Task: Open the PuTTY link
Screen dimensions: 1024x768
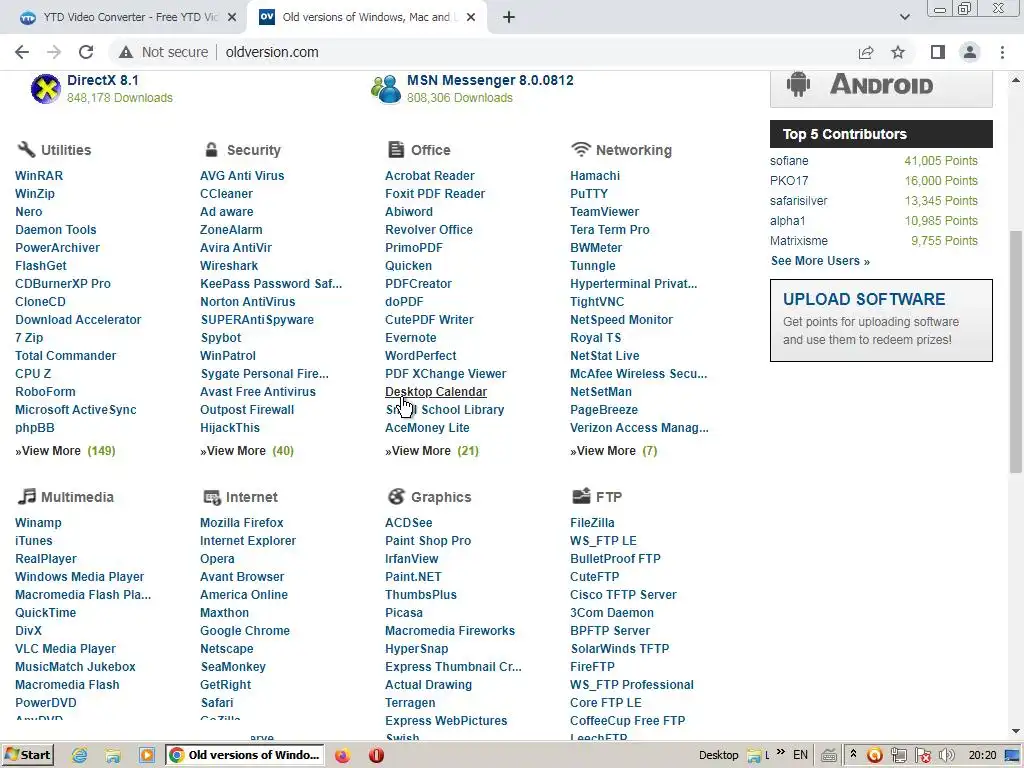Action: (x=588, y=194)
